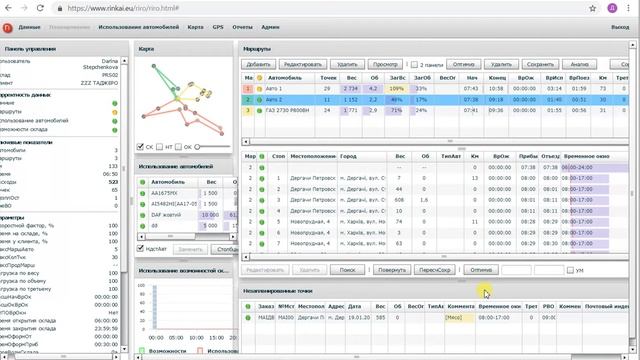
Task: Click the Выход logout link
Action: (620, 27)
